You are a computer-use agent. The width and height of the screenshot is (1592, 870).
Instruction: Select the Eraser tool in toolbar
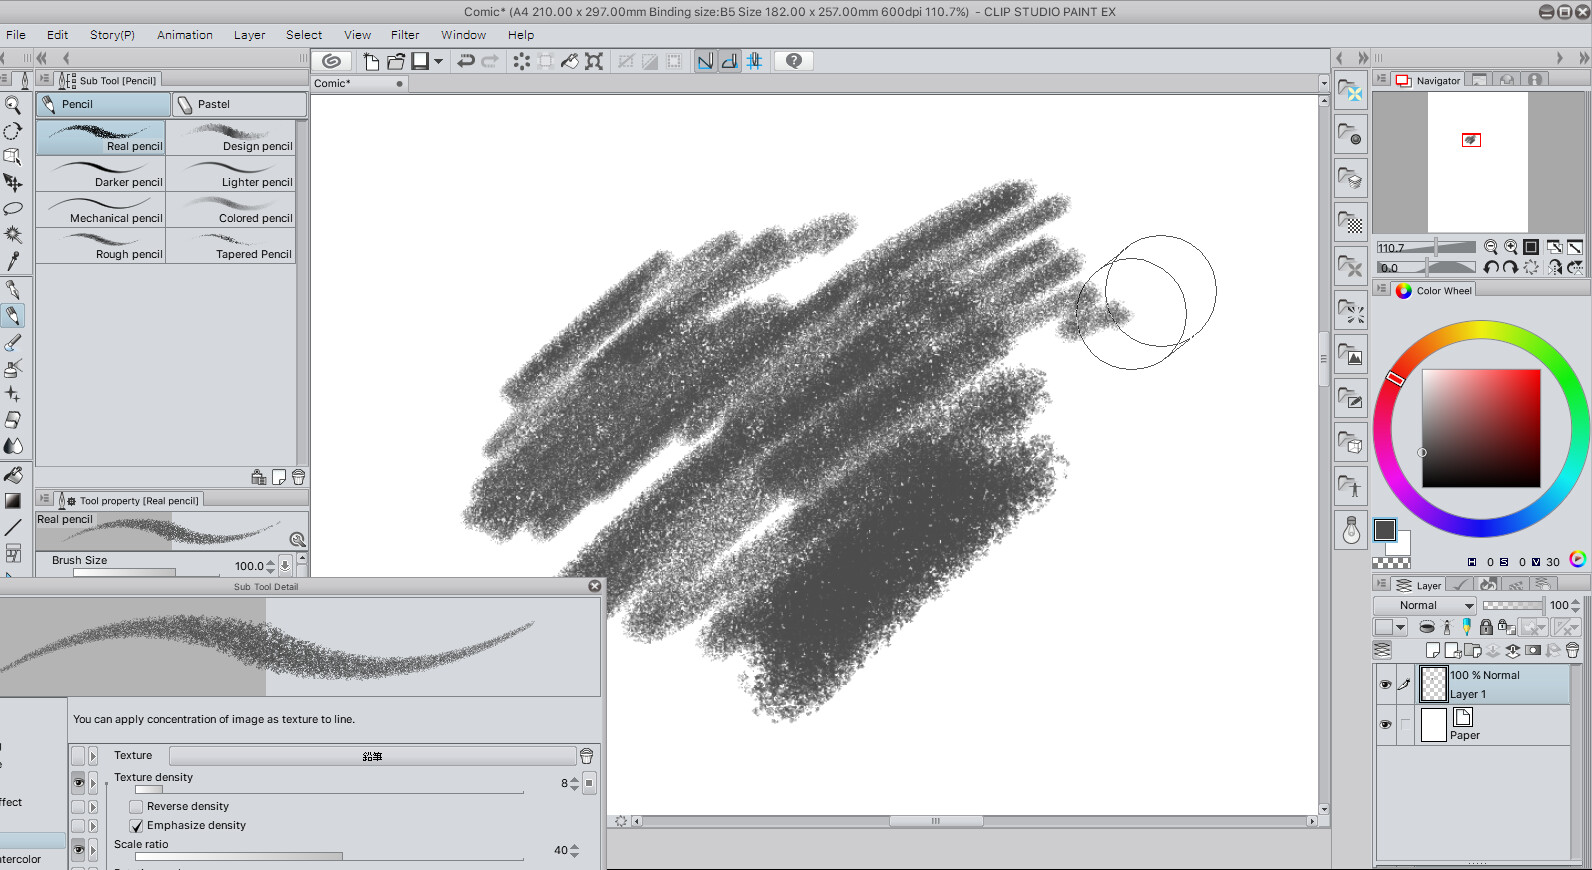pos(13,420)
